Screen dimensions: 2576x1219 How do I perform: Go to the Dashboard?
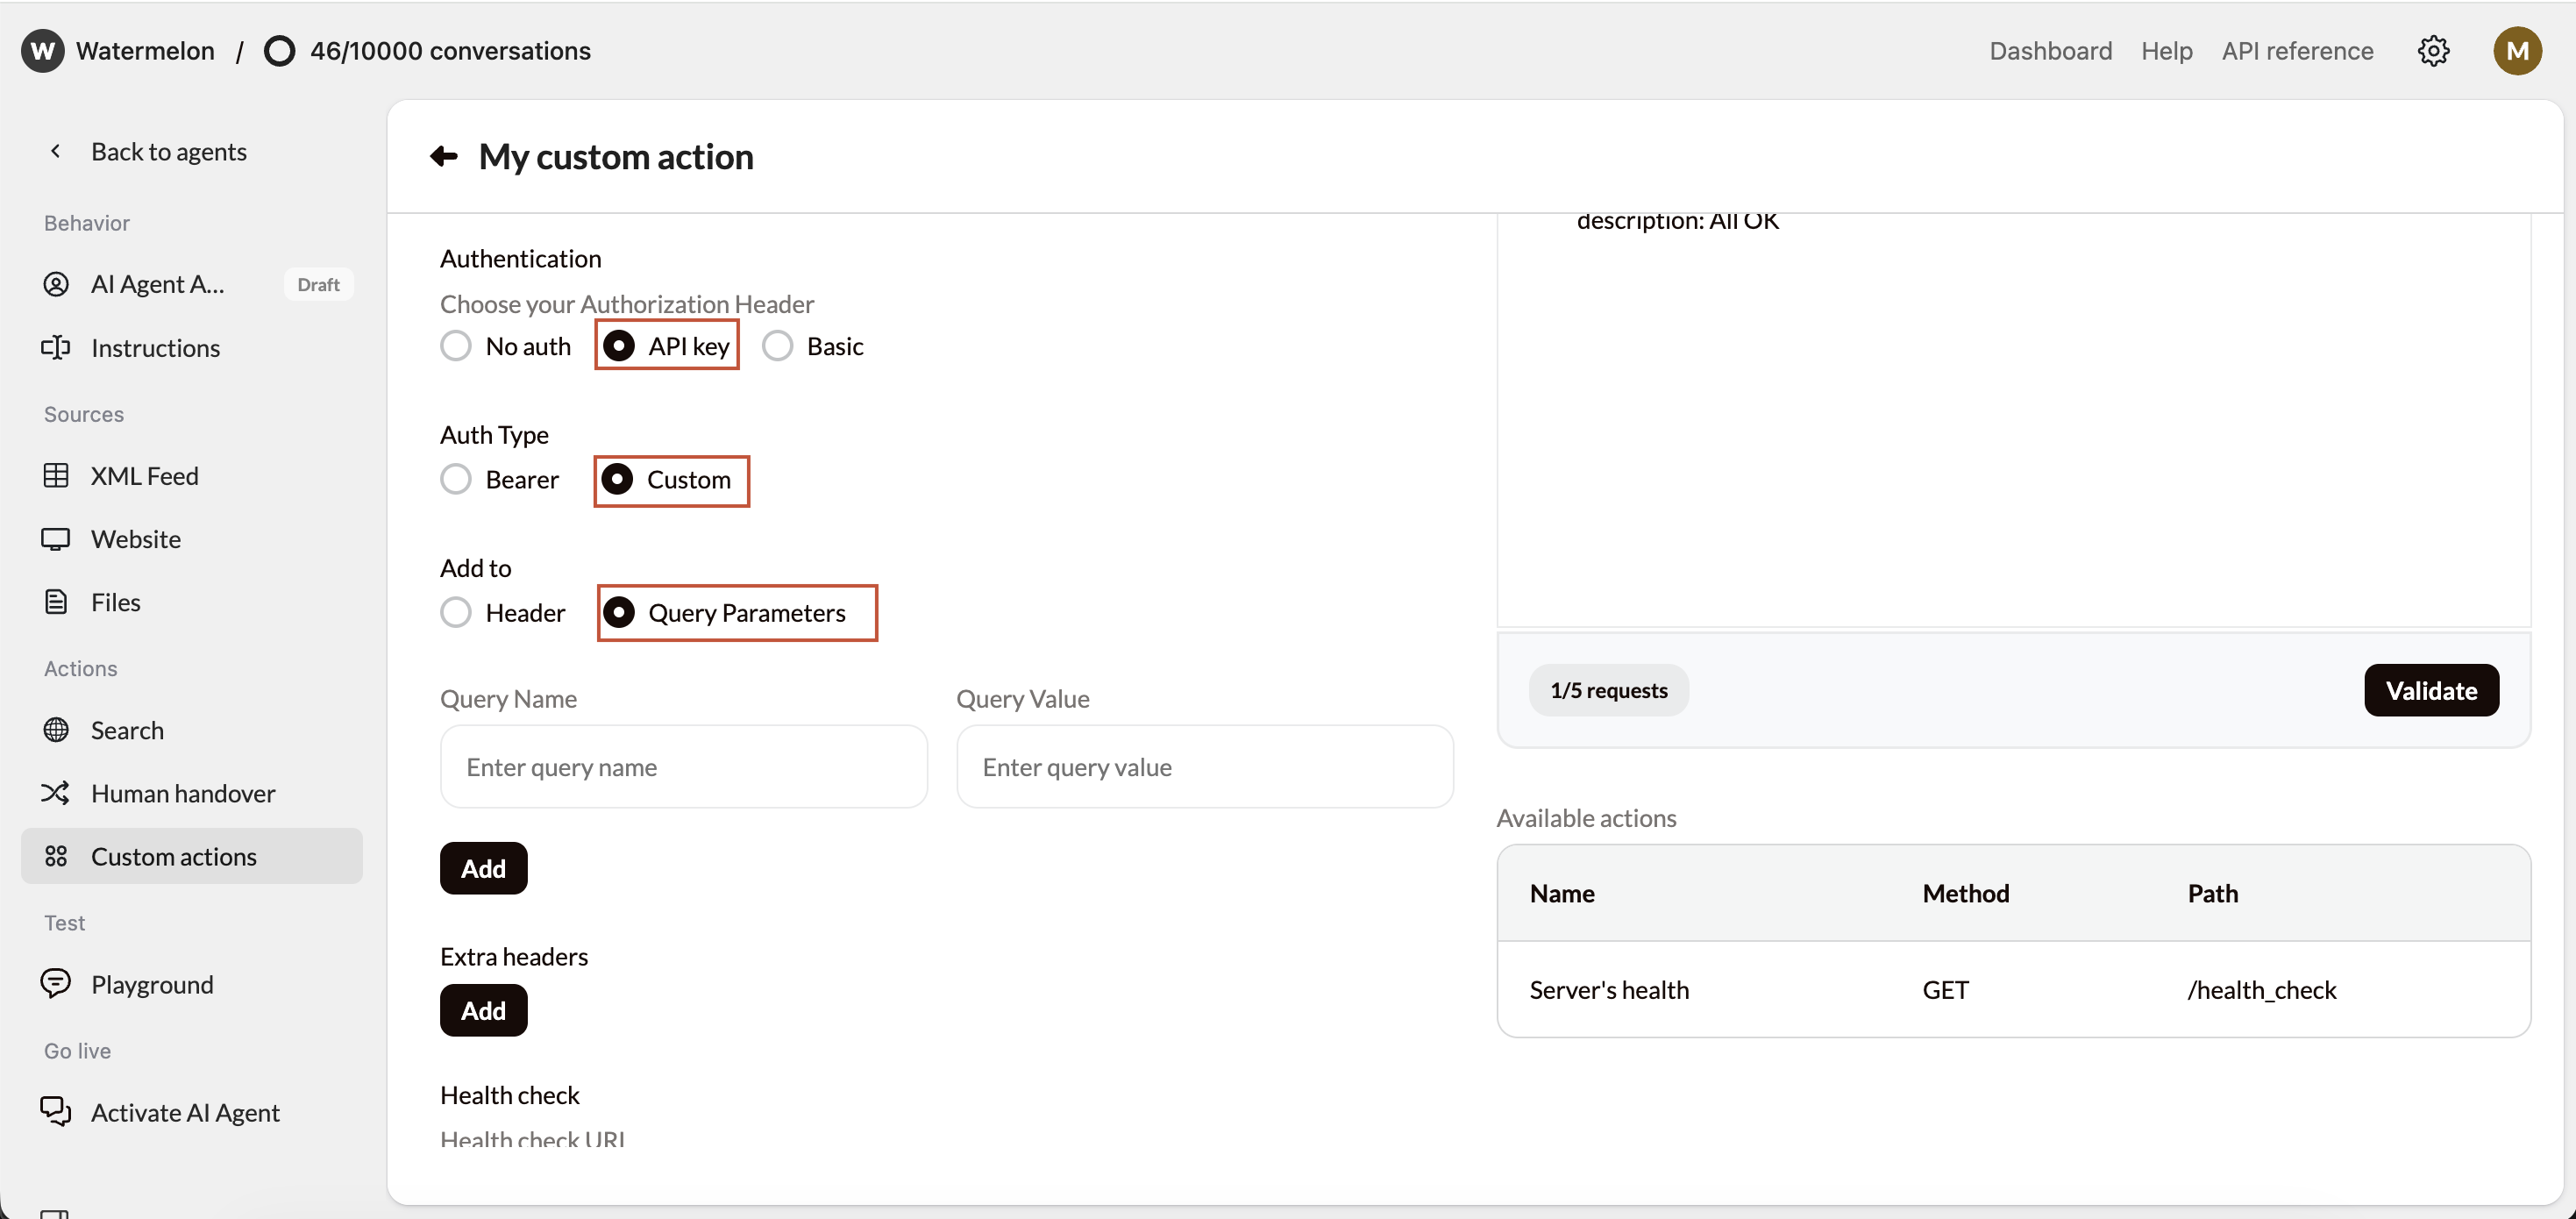[2050, 51]
